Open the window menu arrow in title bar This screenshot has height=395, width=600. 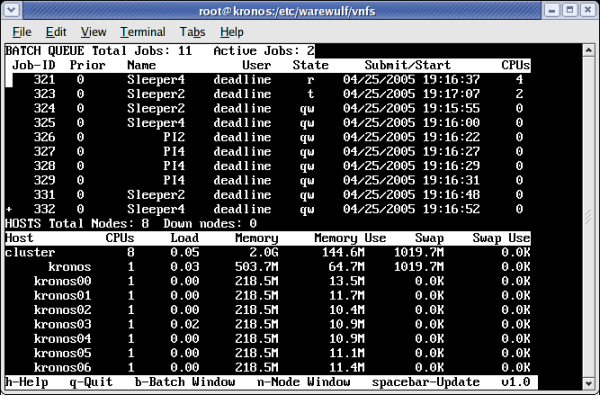pyautogui.click(x=11, y=10)
